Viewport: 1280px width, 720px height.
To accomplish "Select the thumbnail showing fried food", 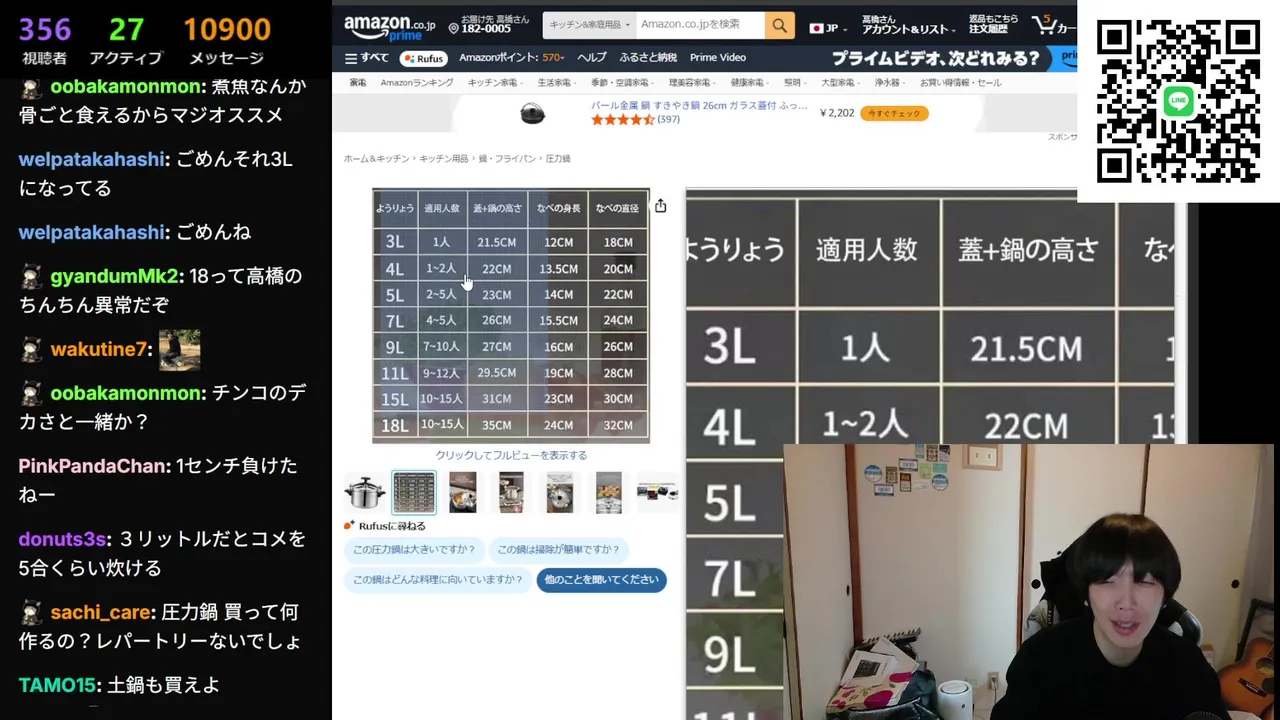I will (608, 492).
